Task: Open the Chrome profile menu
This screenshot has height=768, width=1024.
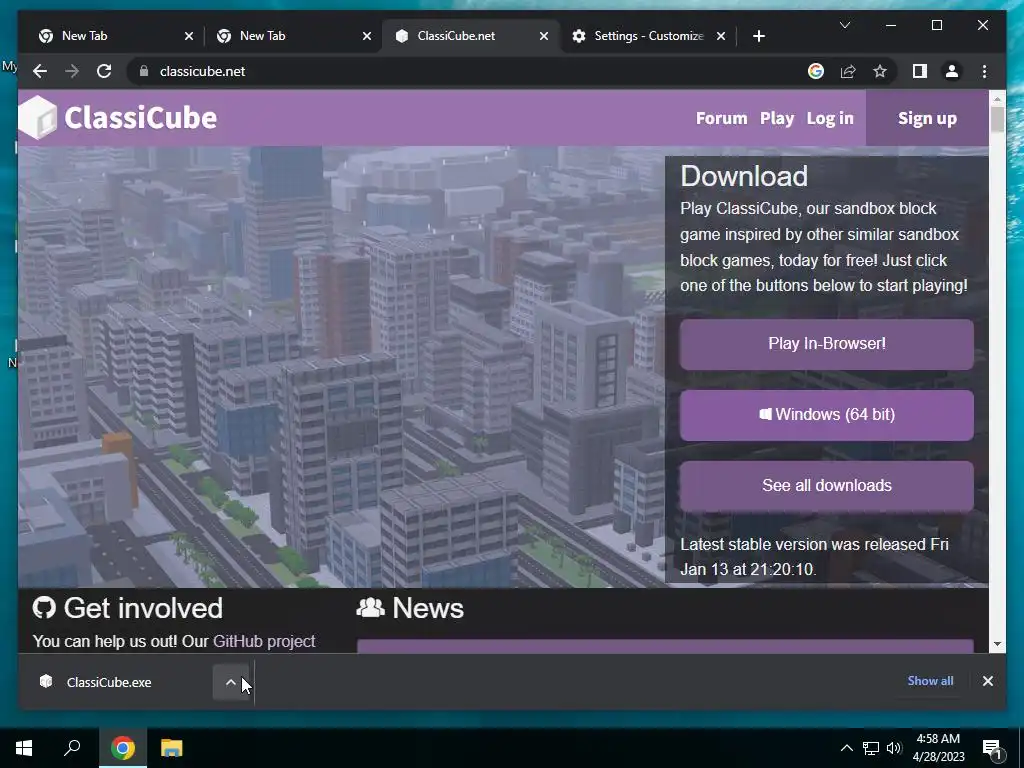Action: (x=952, y=71)
